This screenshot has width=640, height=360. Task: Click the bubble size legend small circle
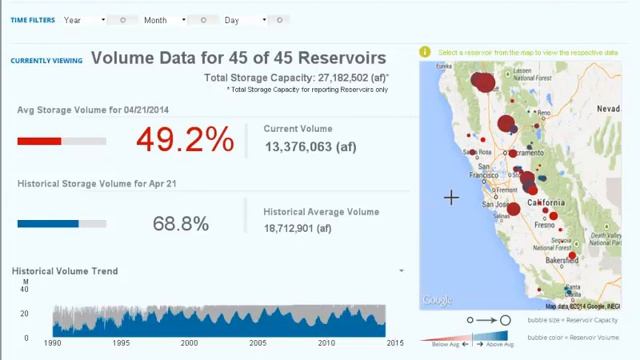point(470,320)
